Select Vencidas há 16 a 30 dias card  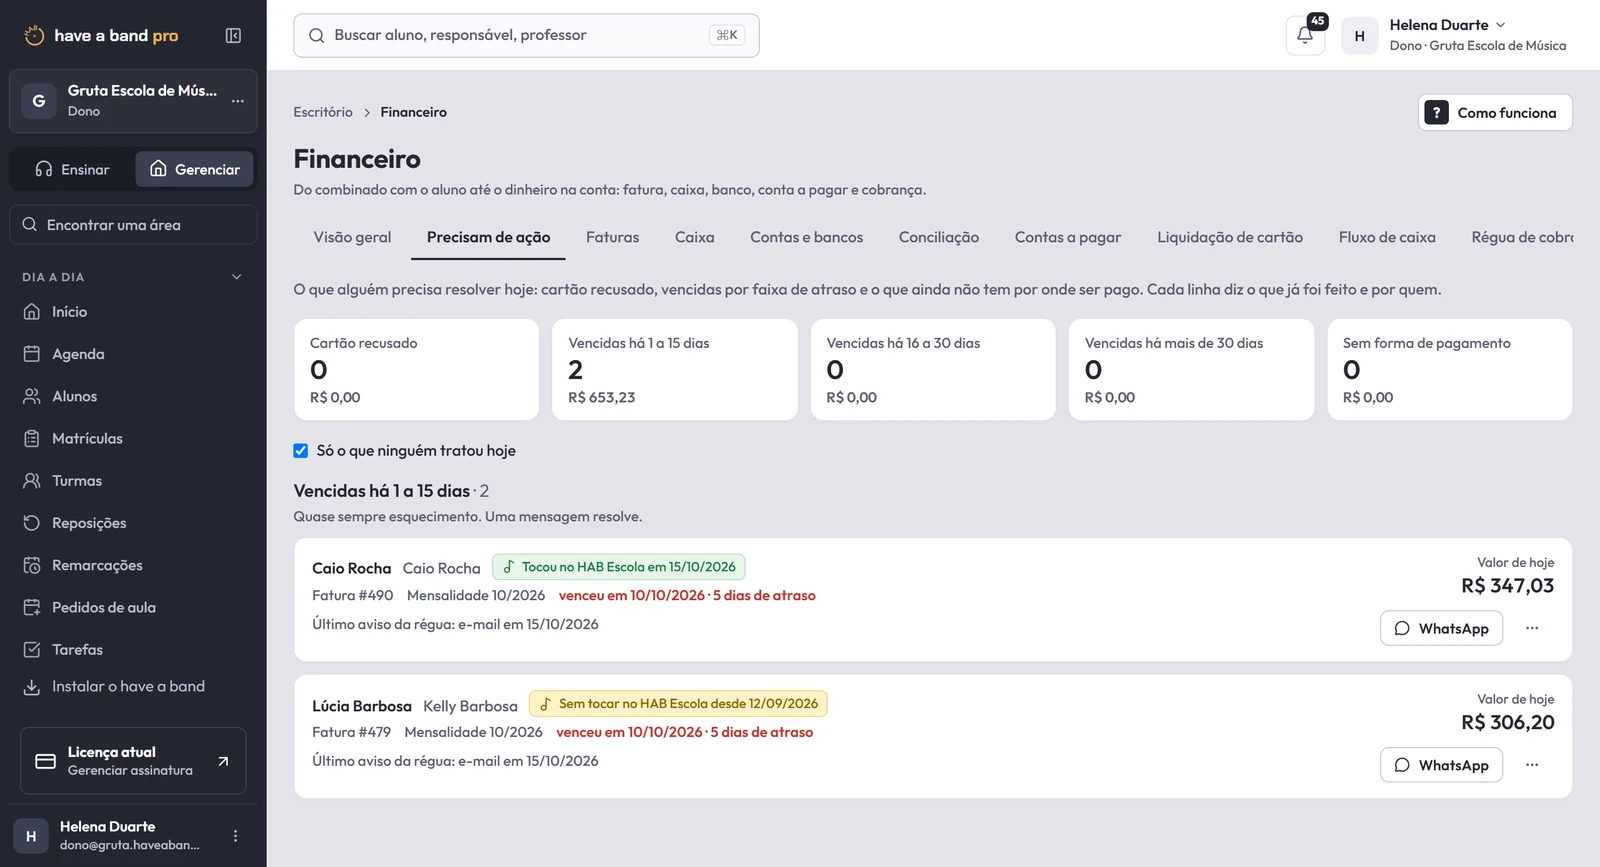click(x=932, y=370)
